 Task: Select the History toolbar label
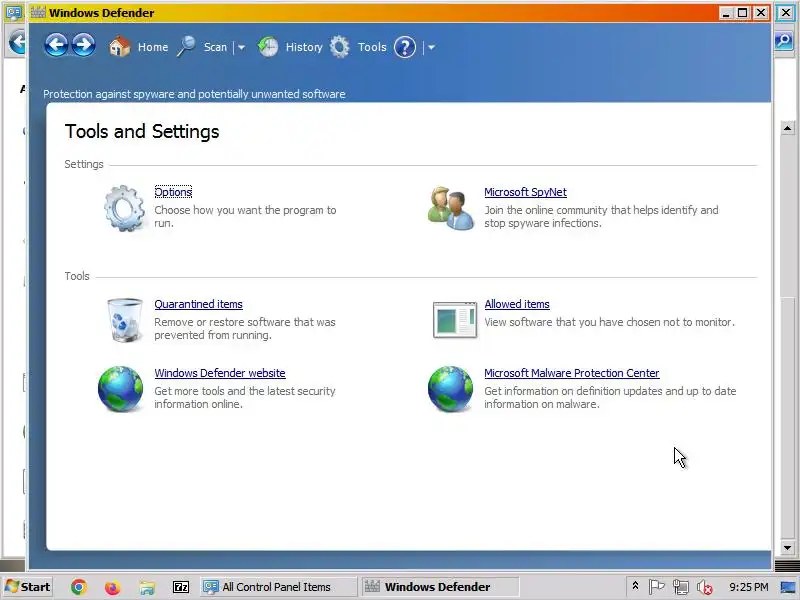click(304, 47)
